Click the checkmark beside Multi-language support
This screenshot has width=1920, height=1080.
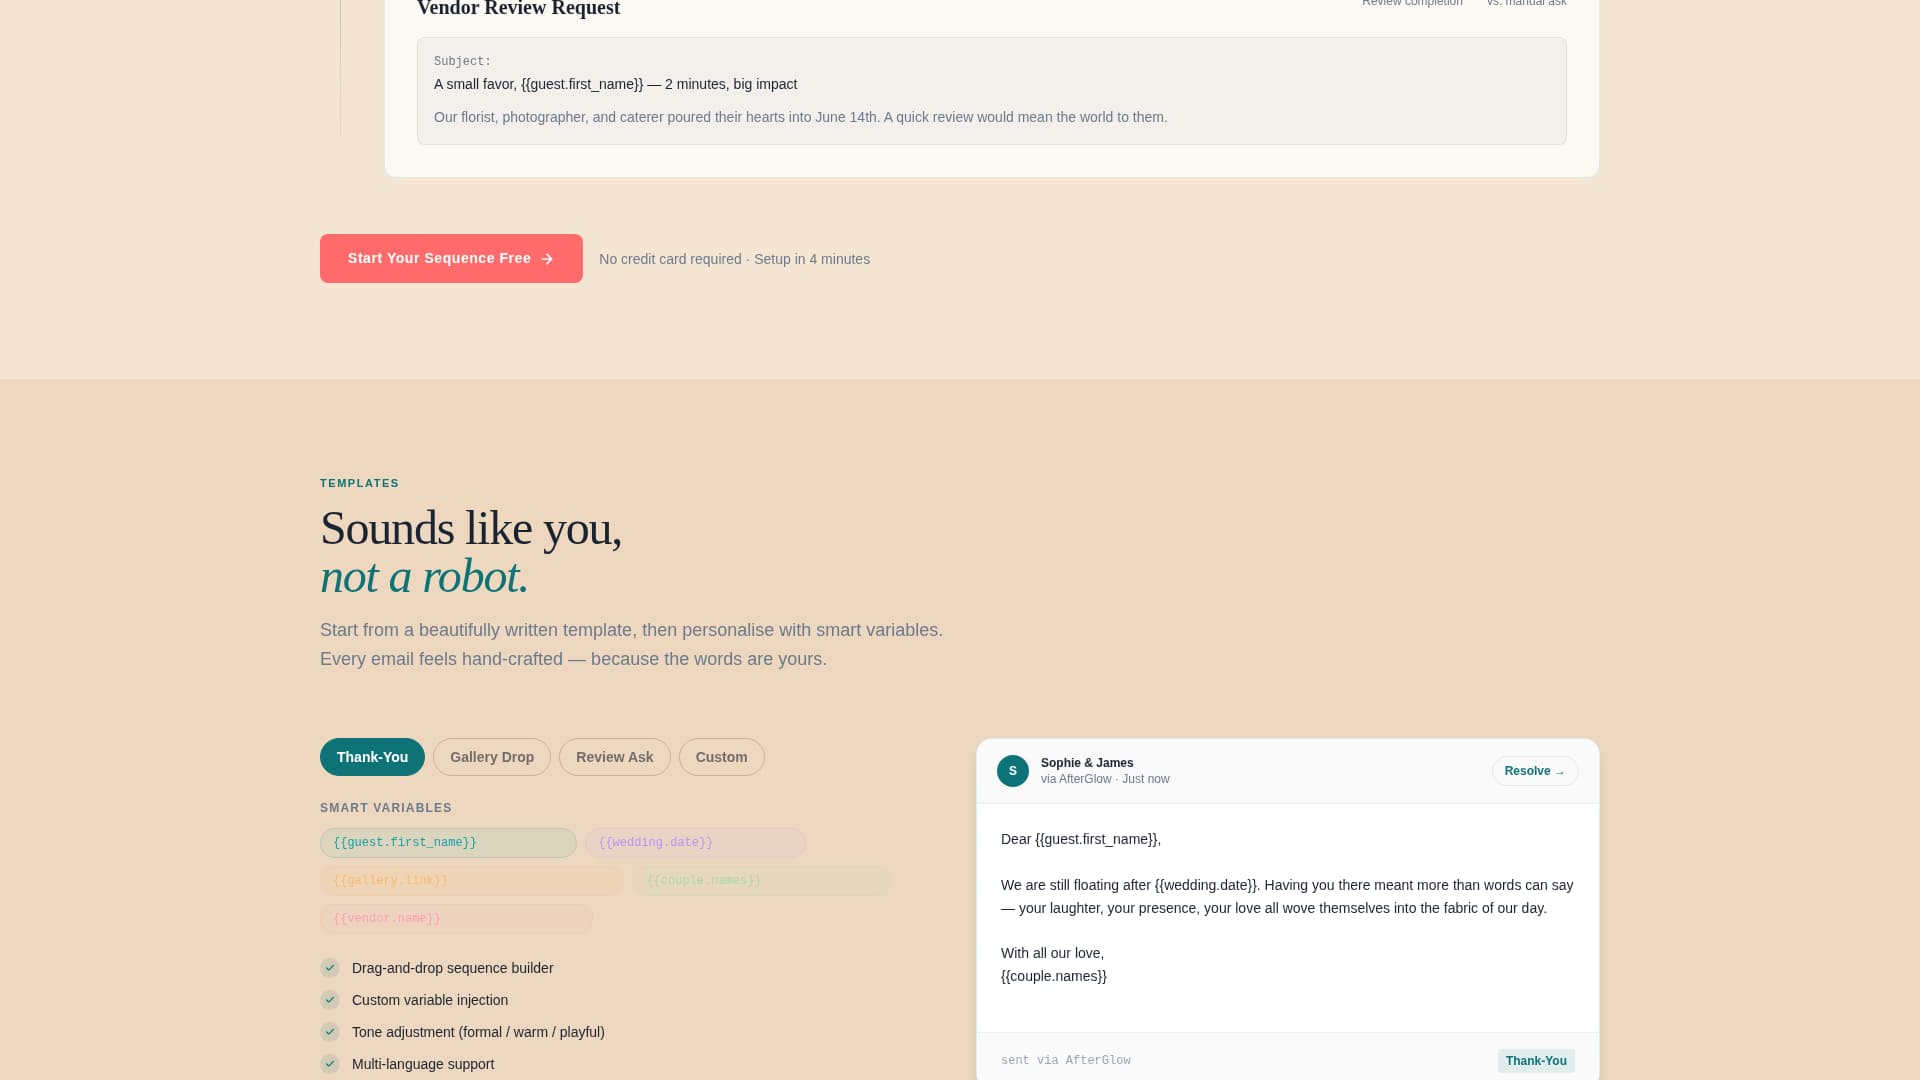pyautogui.click(x=329, y=1064)
